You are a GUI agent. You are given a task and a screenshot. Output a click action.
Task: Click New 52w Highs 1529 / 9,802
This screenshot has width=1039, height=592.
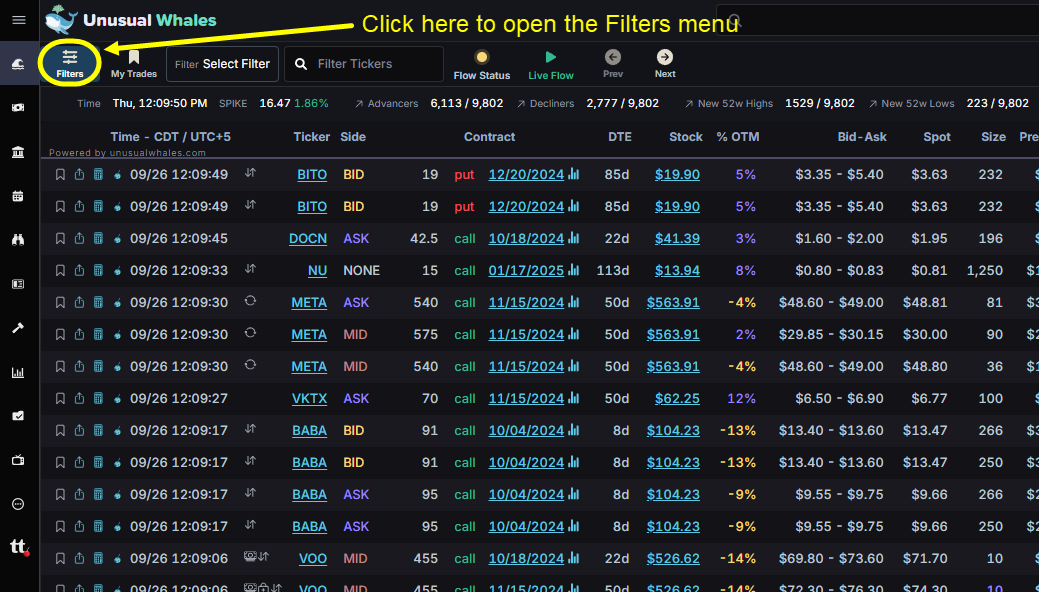[x=769, y=103]
